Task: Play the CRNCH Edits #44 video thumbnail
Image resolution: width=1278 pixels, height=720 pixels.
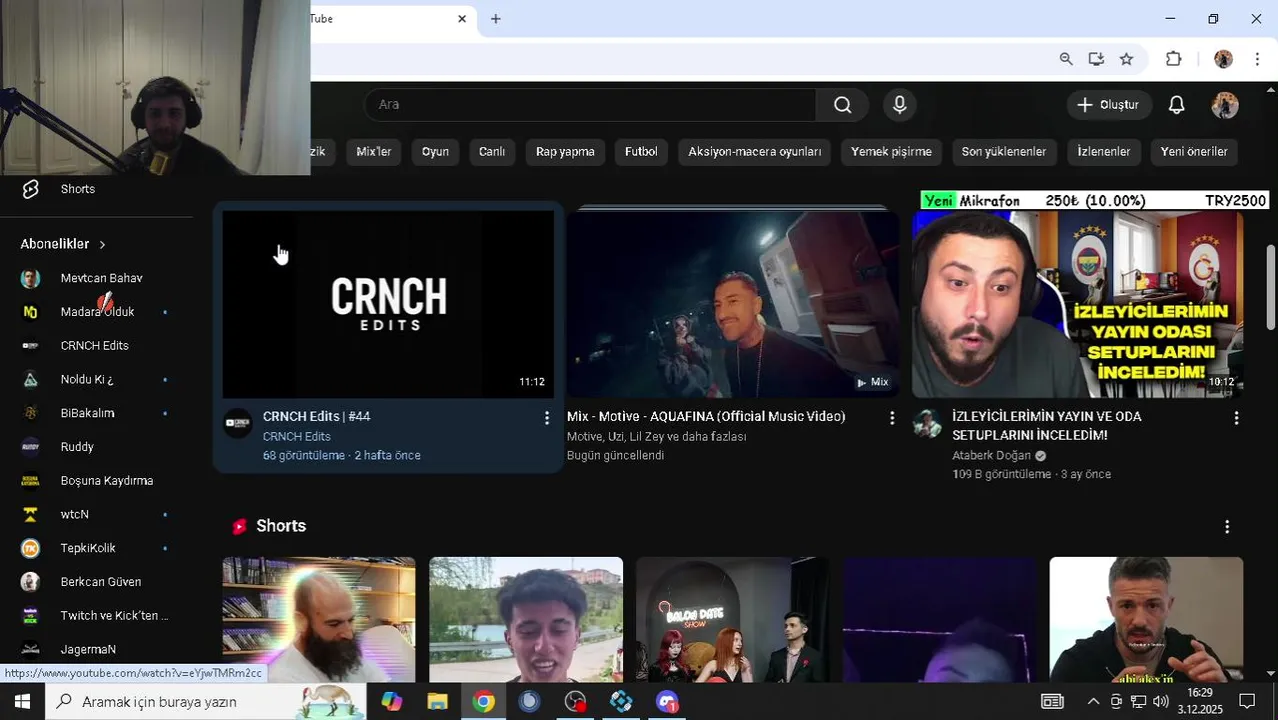Action: [388, 304]
